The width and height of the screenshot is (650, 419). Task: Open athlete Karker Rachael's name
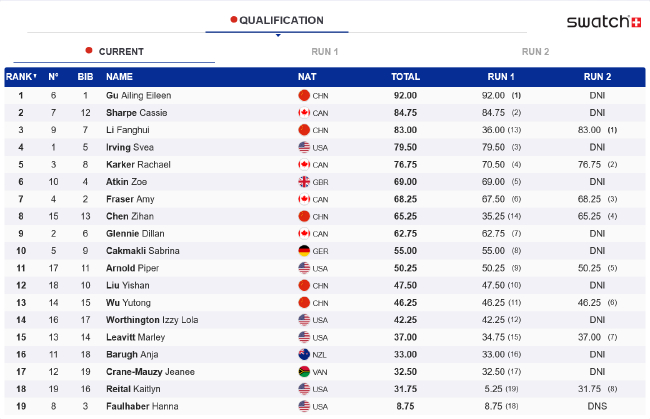point(139,164)
